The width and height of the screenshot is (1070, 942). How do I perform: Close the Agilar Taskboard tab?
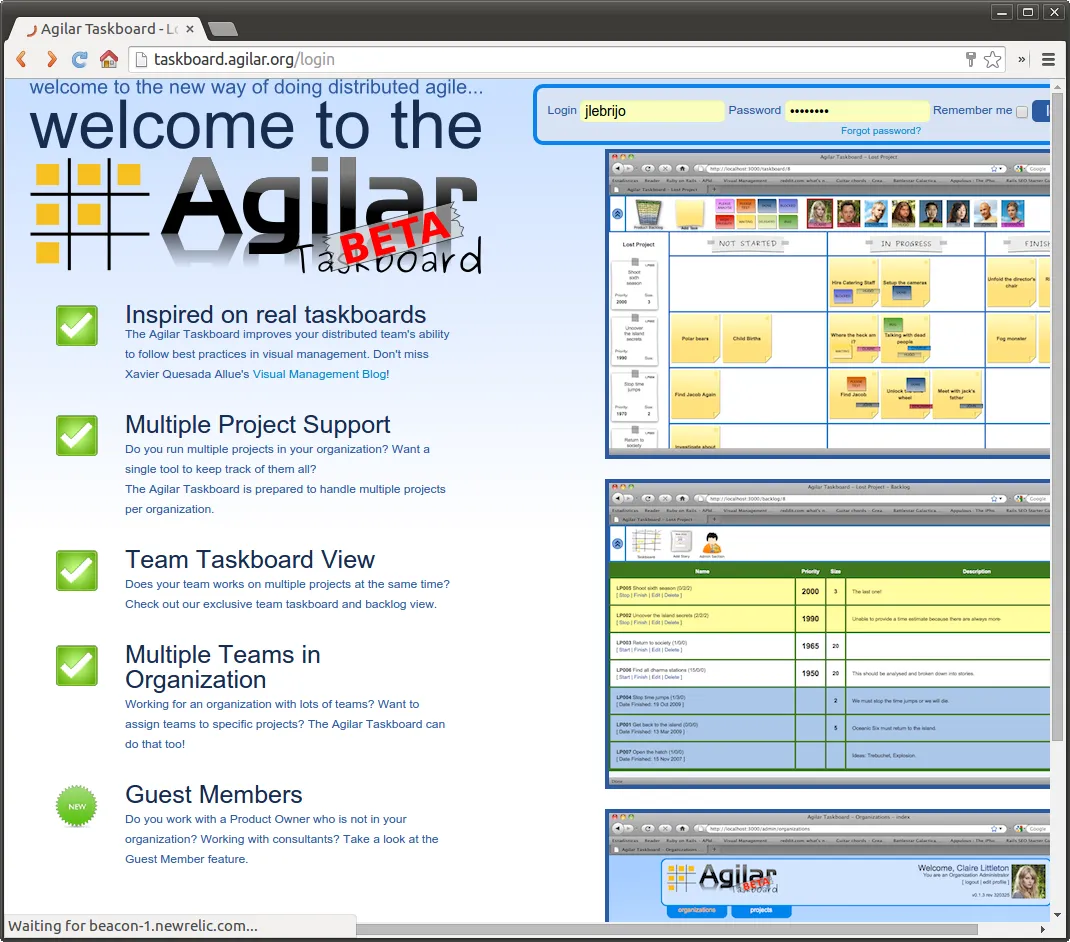click(190, 29)
